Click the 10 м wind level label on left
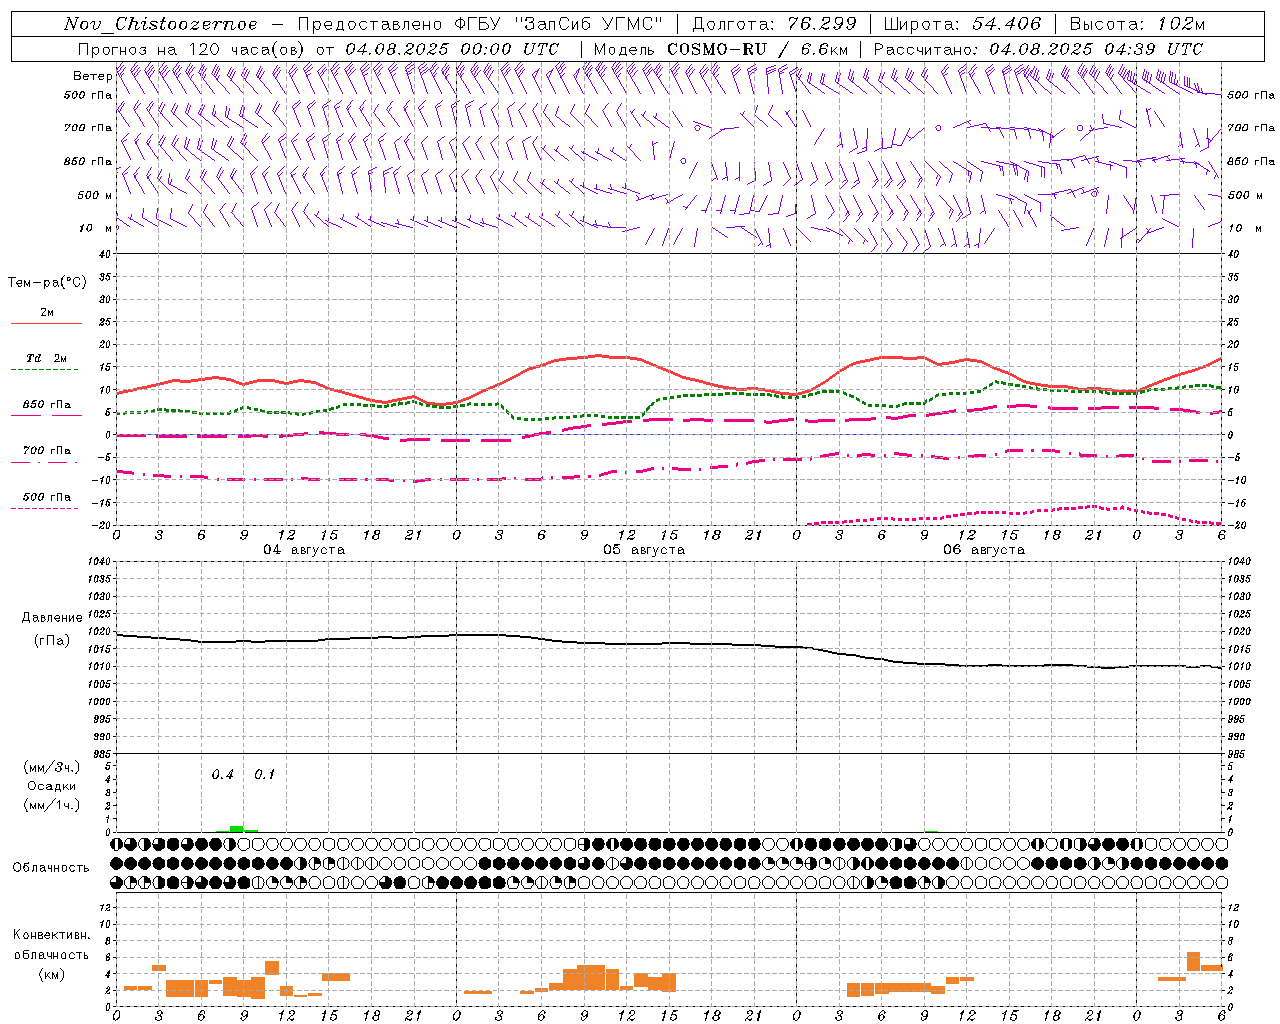 (96, 228)
